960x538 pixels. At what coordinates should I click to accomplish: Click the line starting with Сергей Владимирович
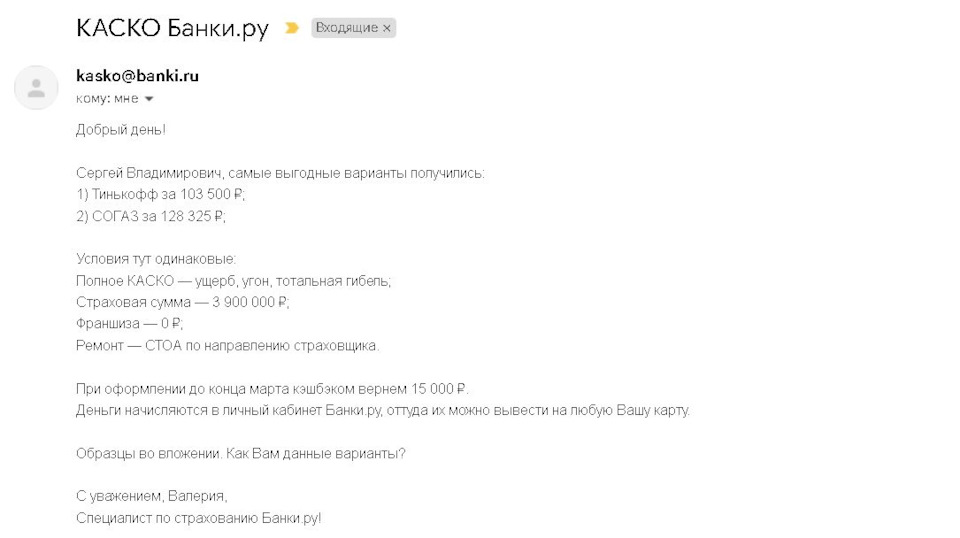pos(280,173)
